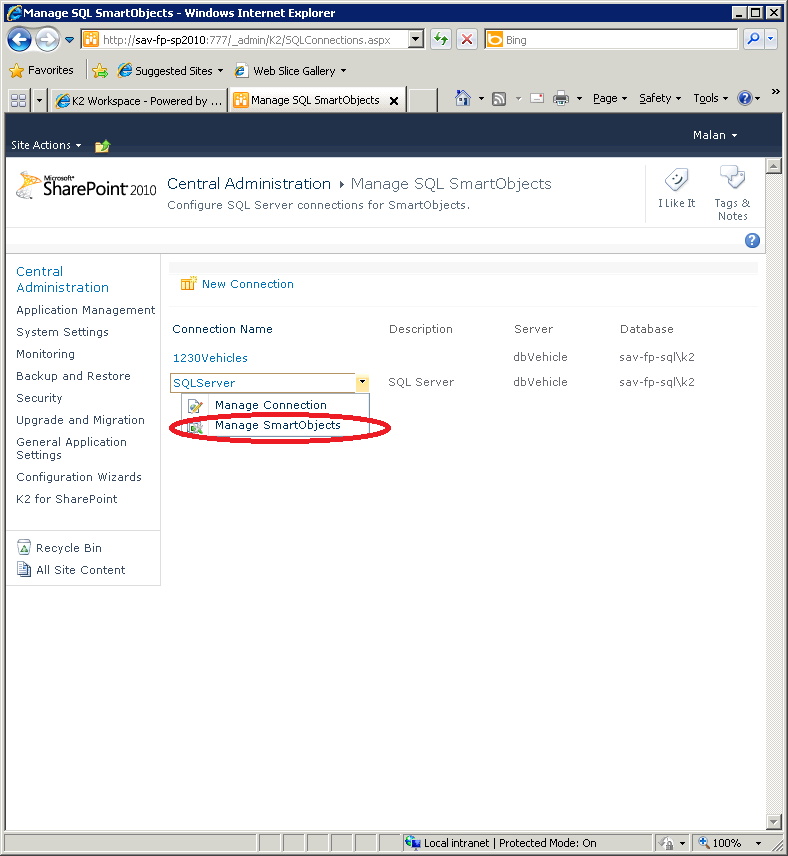Open the Page menu
Viewport: 788px width, 856px height.
[610, 98]
